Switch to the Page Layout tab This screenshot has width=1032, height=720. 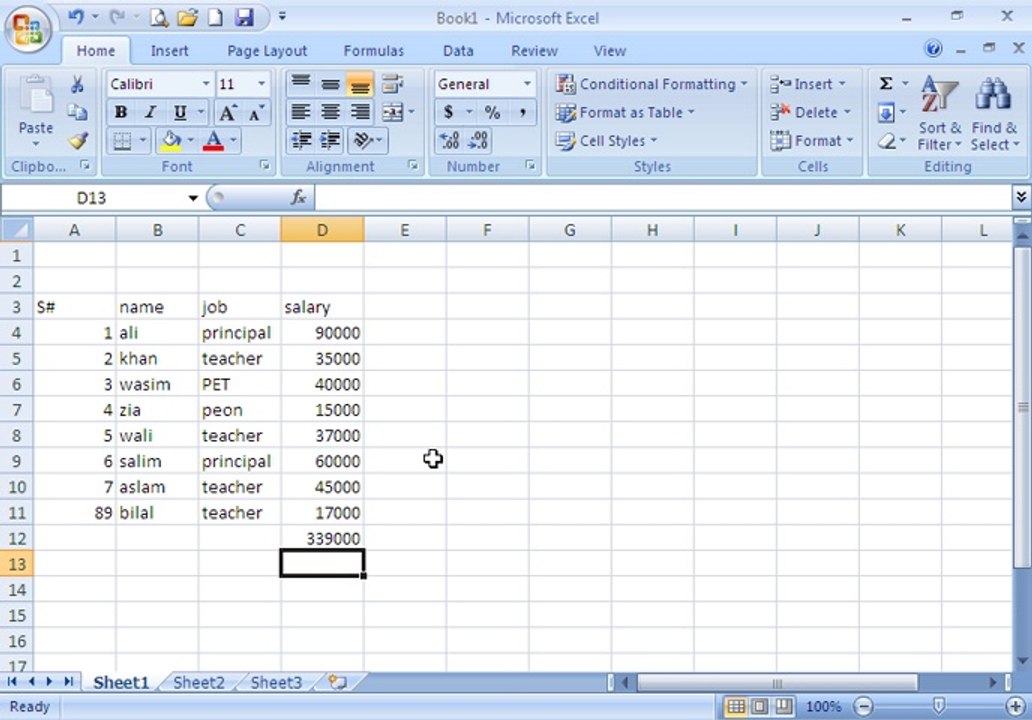tap(267, 51)
